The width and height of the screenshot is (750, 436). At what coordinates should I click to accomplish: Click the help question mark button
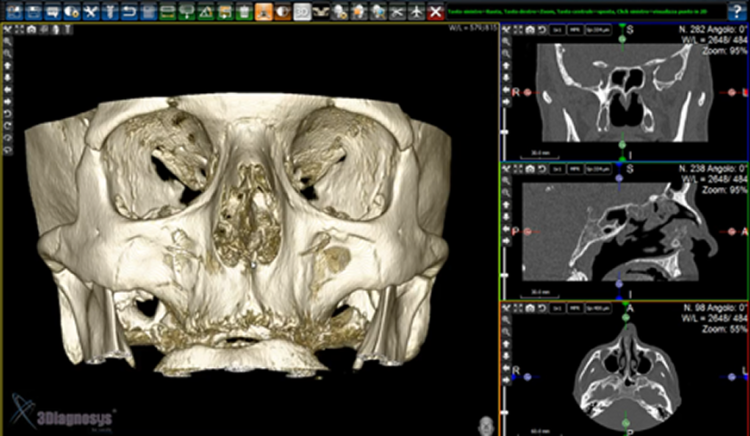tap(737, 11)
